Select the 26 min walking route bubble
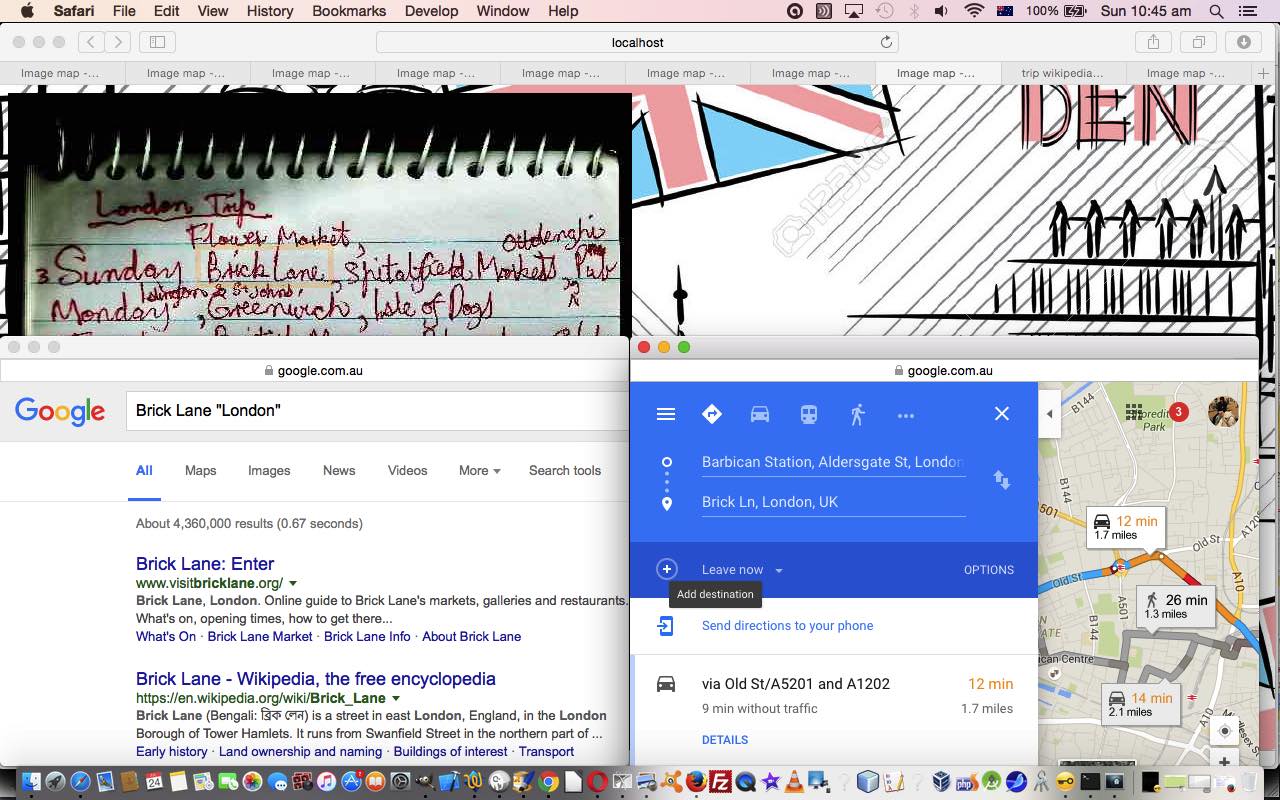Viewport: 1280px width, 800px height. tap(1176, 606)
